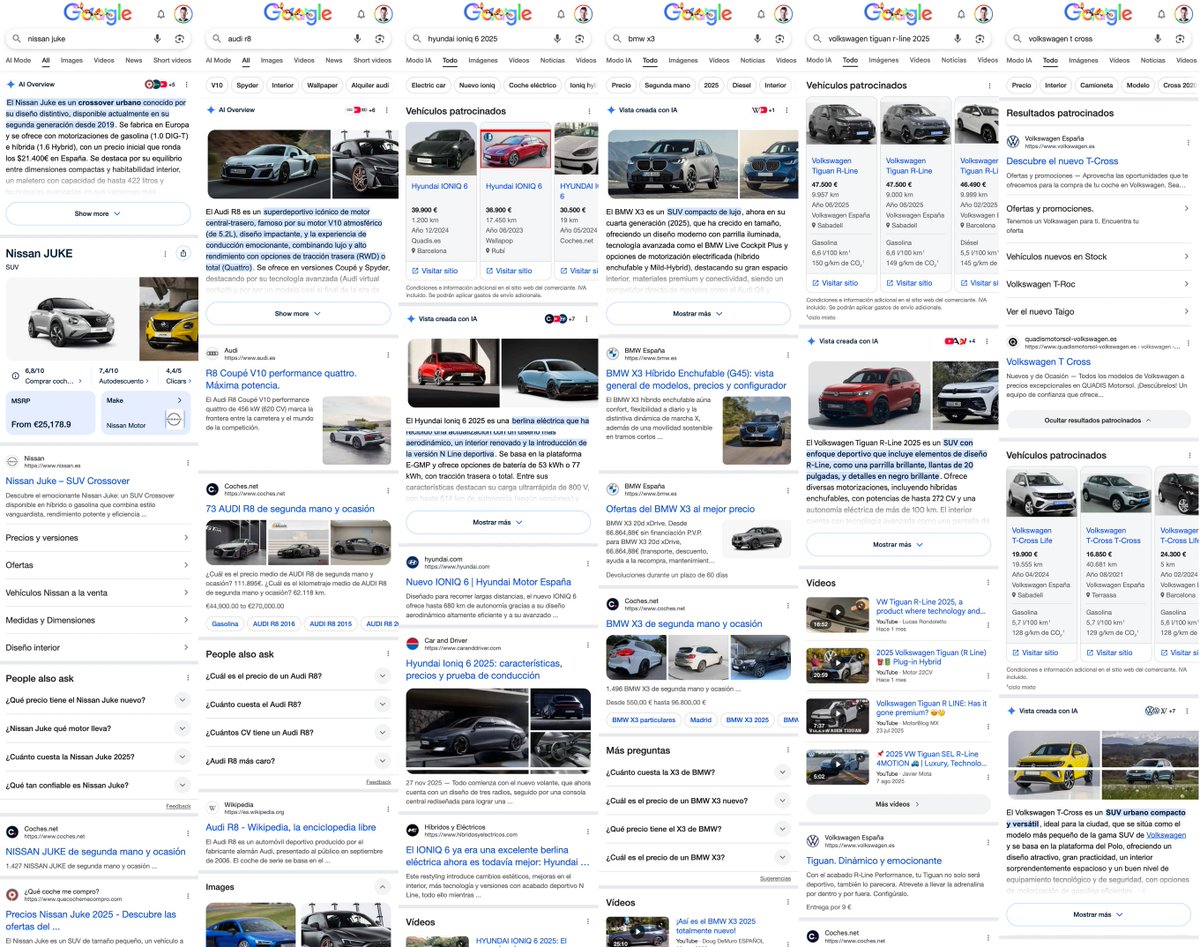
Task: Tap the microphone icon in the nissan juke search bar
Action: click(x=157, y=38)
